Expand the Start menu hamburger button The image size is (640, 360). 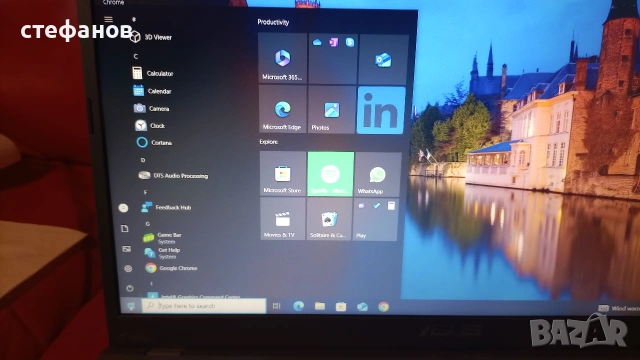pyautogui.click(x=108, y=19)
